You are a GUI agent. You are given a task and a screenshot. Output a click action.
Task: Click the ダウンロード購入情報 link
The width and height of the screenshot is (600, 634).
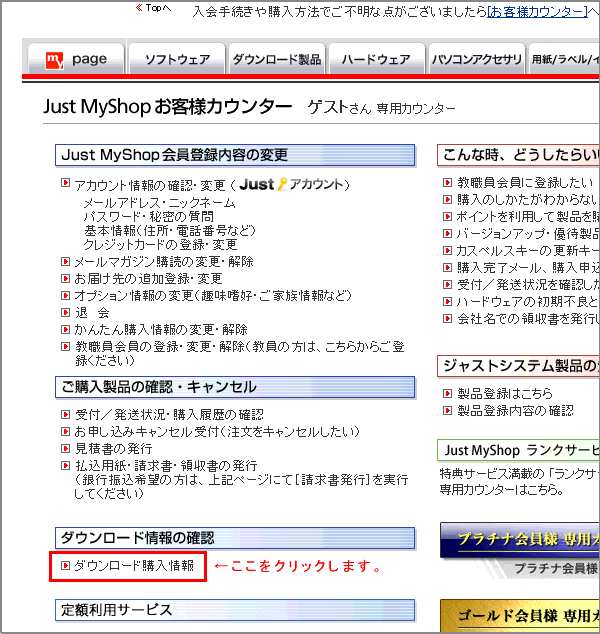pyautogui.click(x=134, y=567)
